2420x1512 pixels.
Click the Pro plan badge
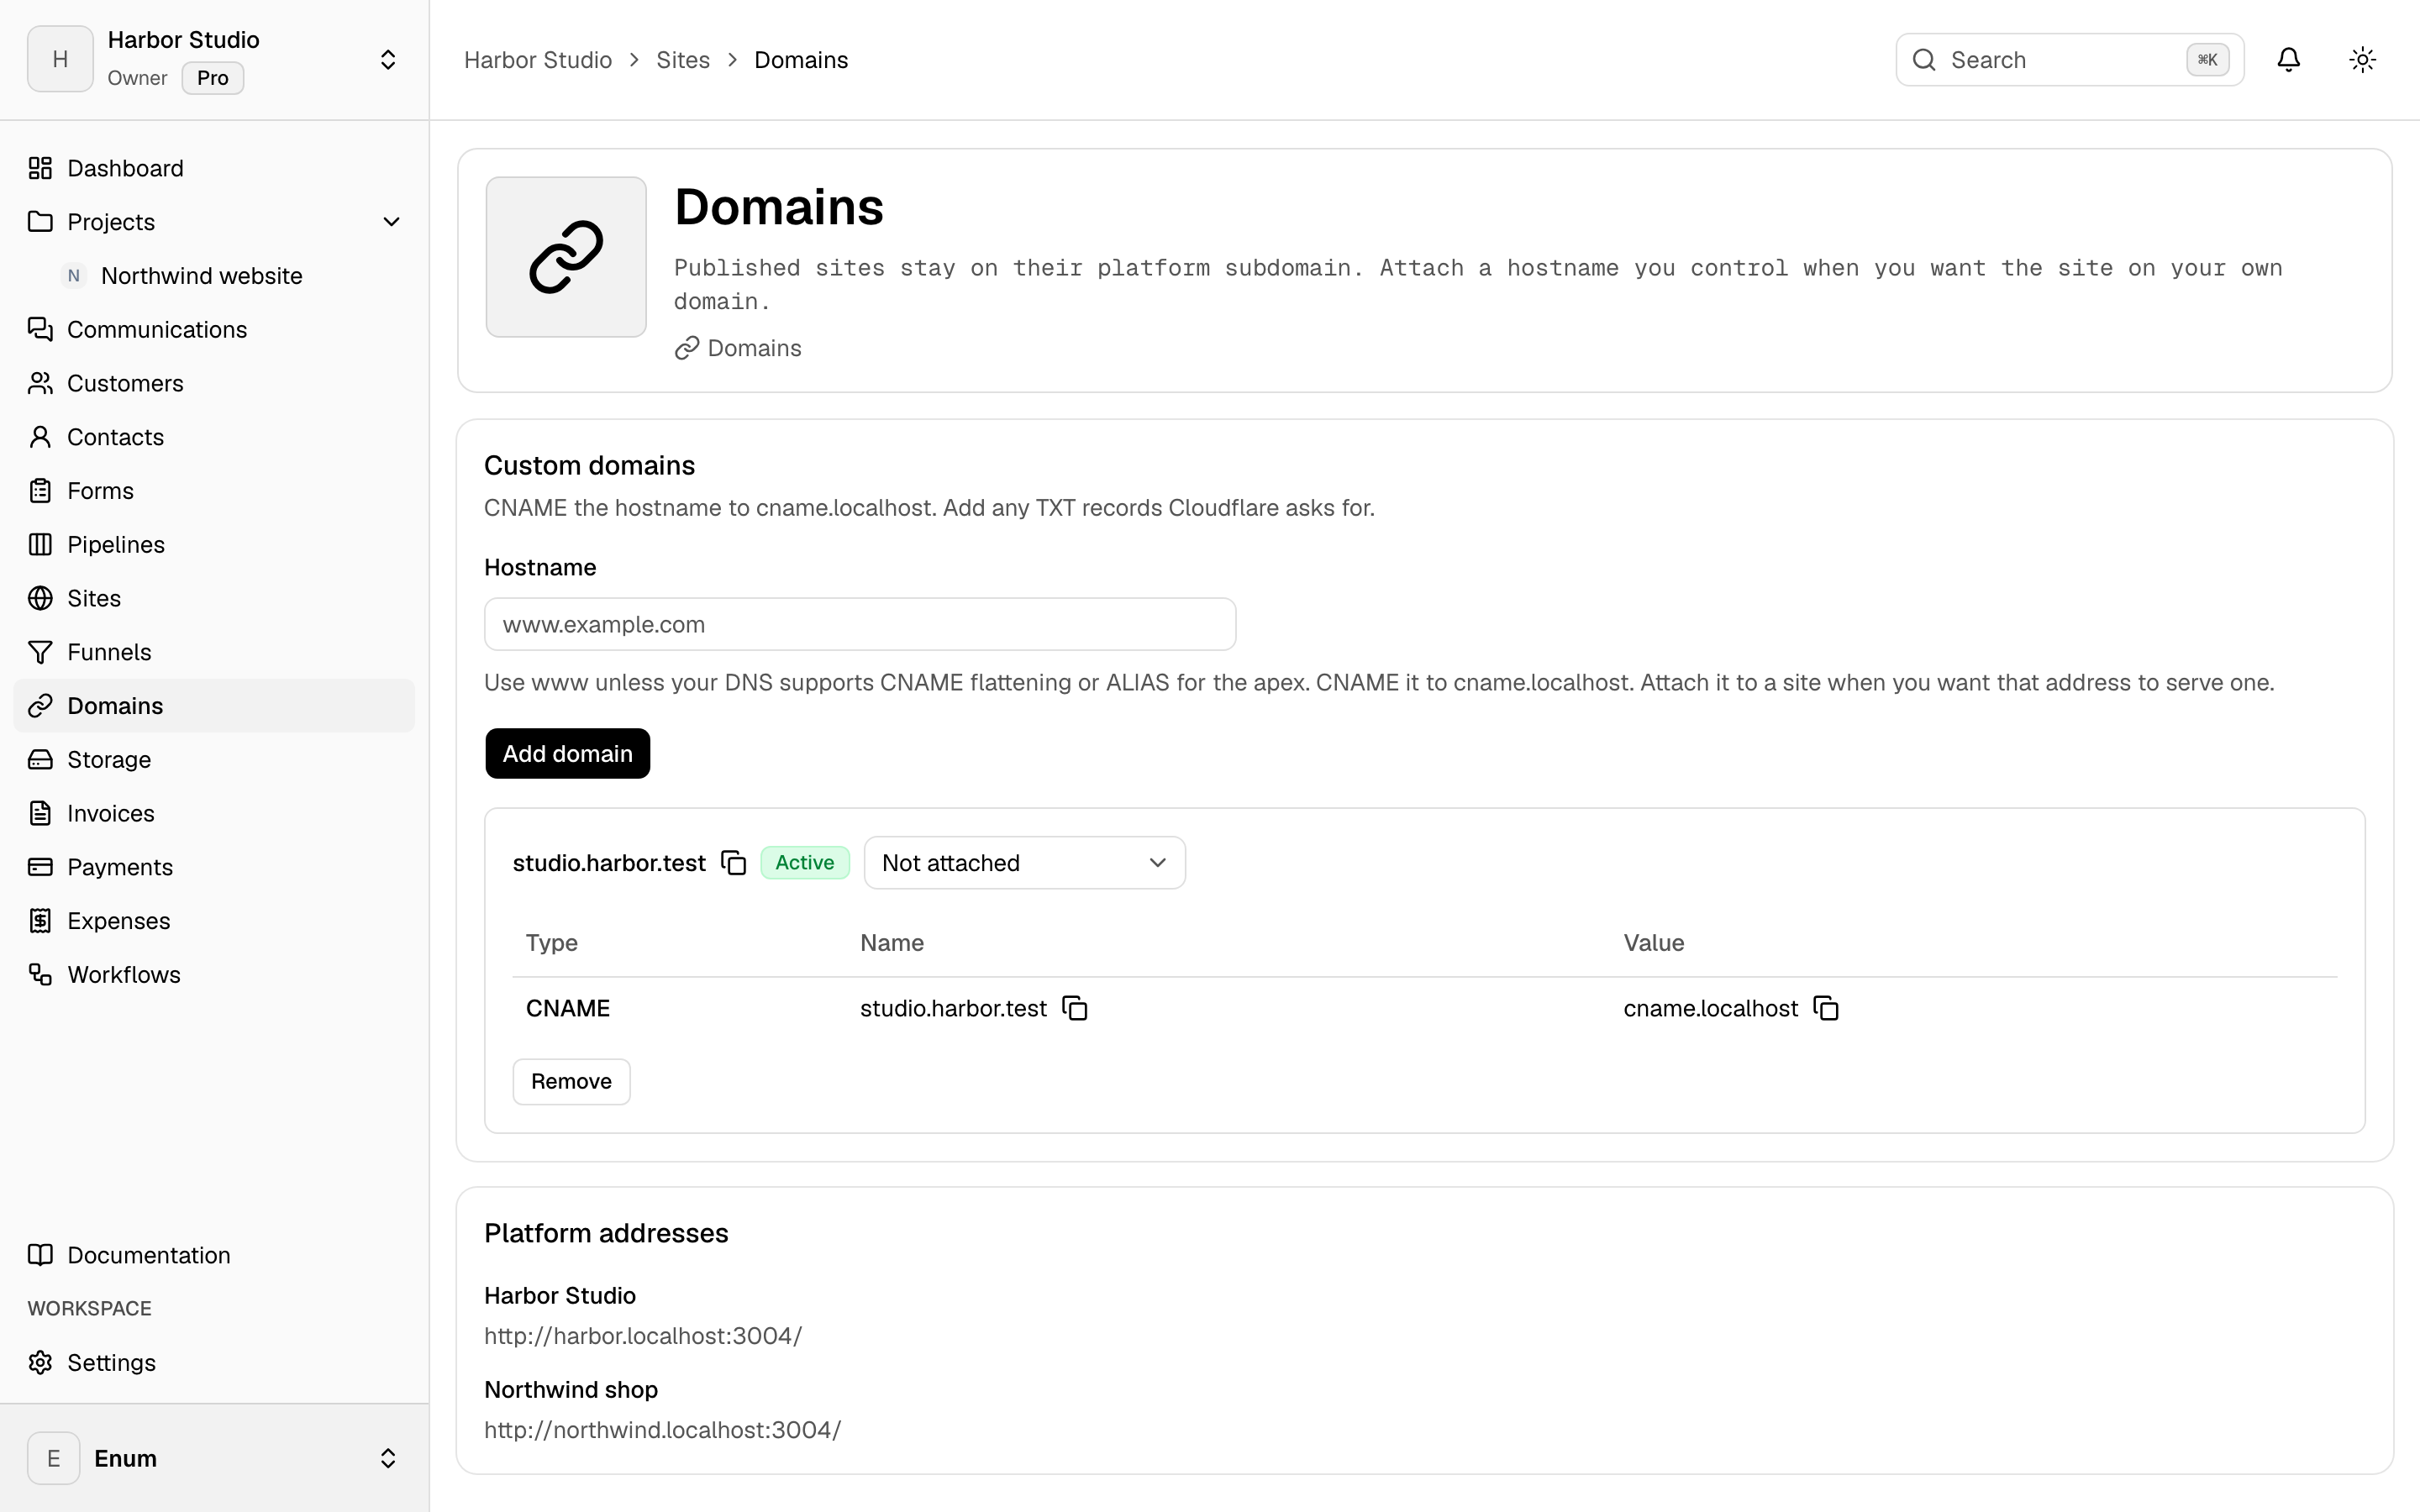click(x=213, y=78)
